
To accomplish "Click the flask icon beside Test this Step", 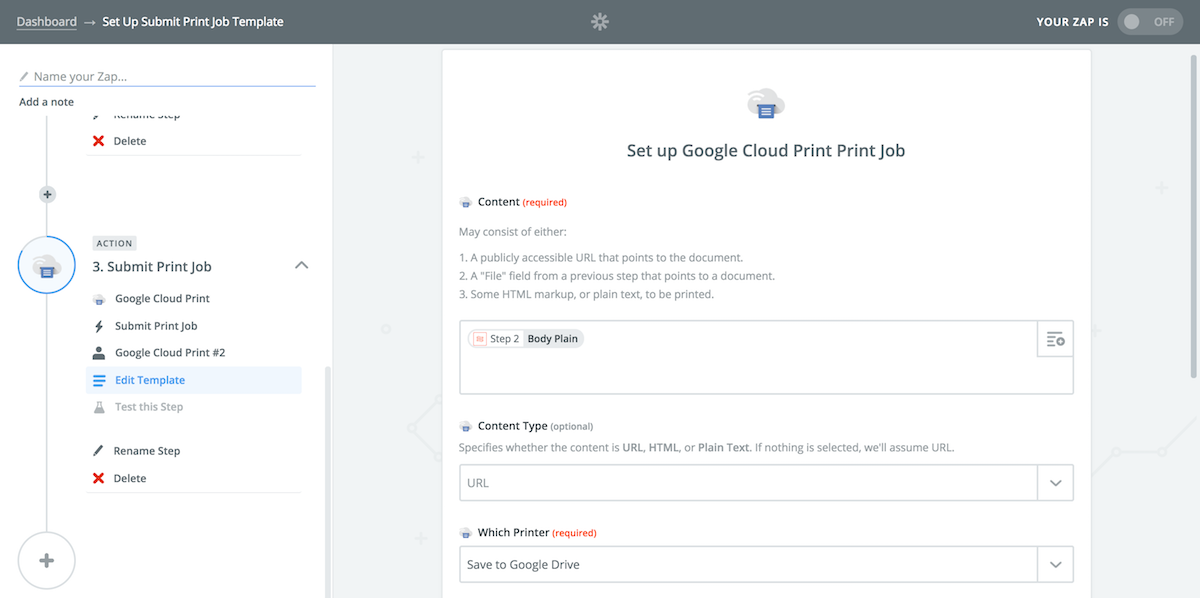I will tap(98, 407).
